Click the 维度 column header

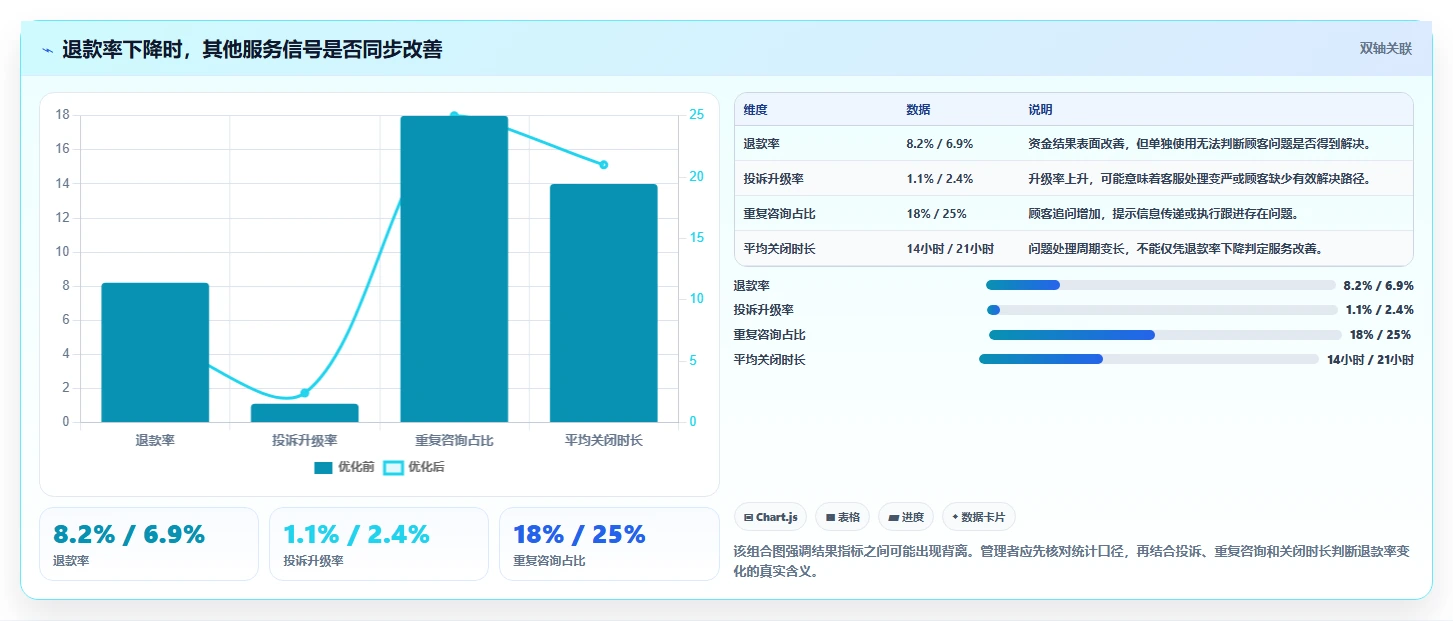click(x=755, y=110)
